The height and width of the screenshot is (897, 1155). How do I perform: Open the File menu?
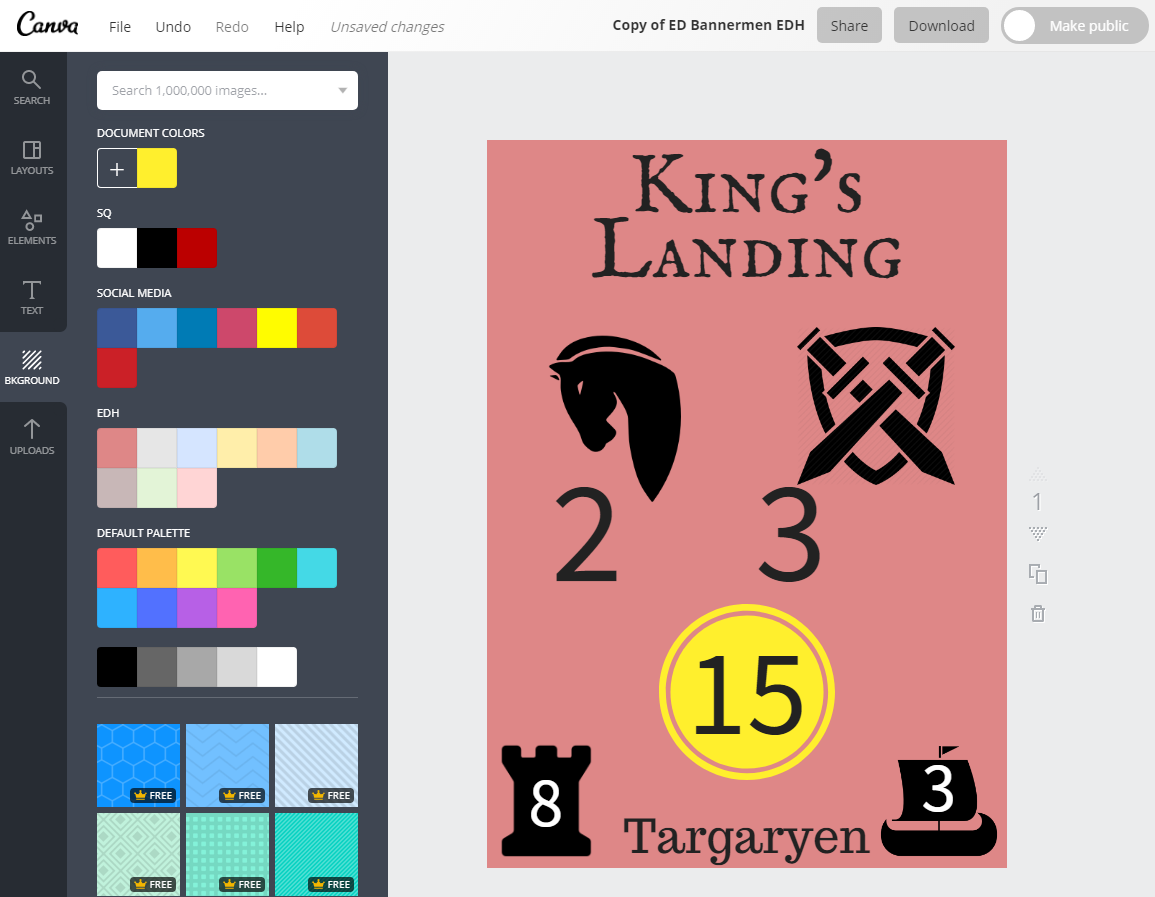coord(119,27)
